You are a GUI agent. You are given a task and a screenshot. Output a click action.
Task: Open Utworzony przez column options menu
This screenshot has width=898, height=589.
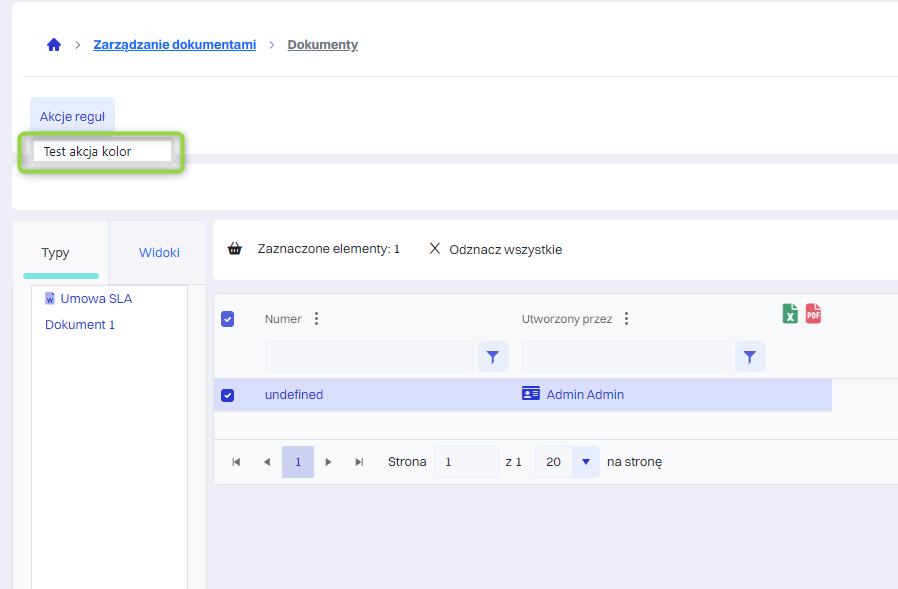coord(627,319)
